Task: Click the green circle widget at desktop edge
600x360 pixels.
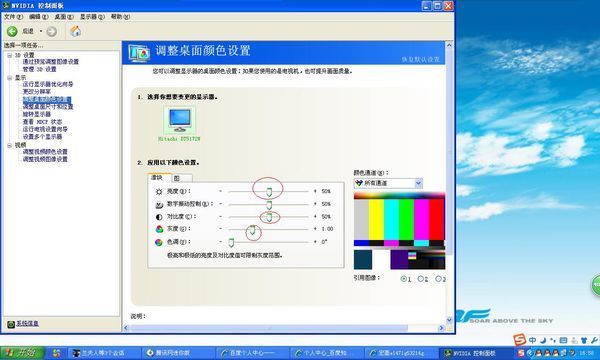Action: pyautogui.click(x=595, y=285)
